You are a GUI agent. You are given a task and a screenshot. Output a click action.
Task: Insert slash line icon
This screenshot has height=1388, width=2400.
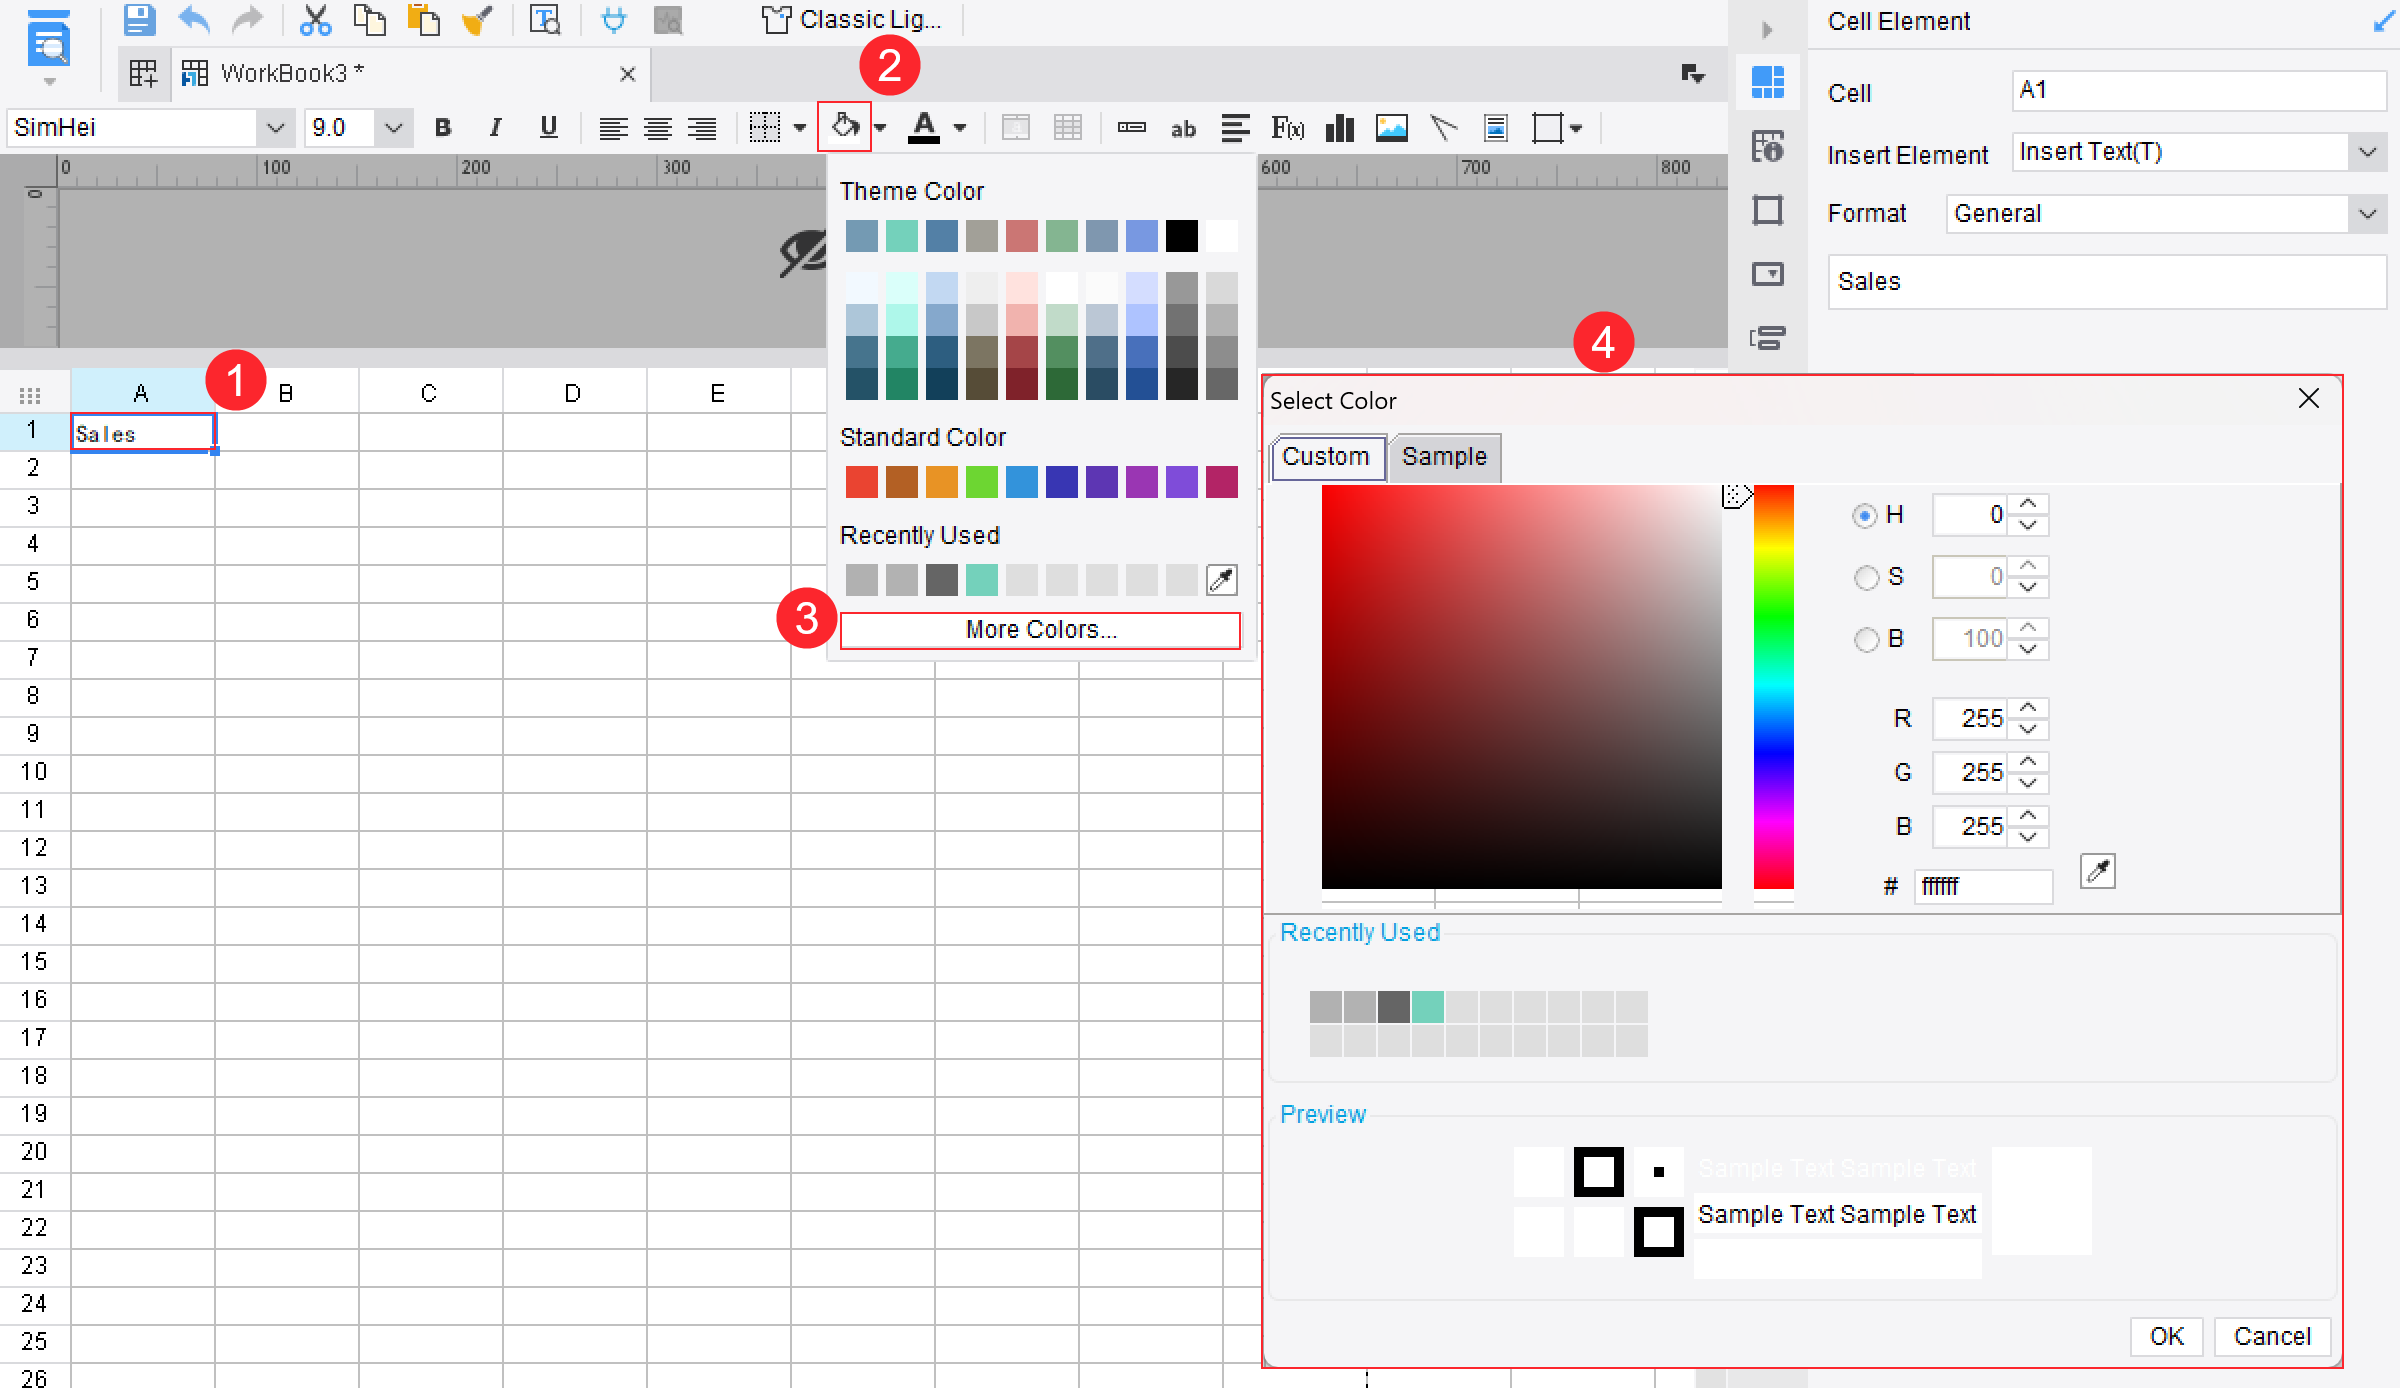(1444, 127)
